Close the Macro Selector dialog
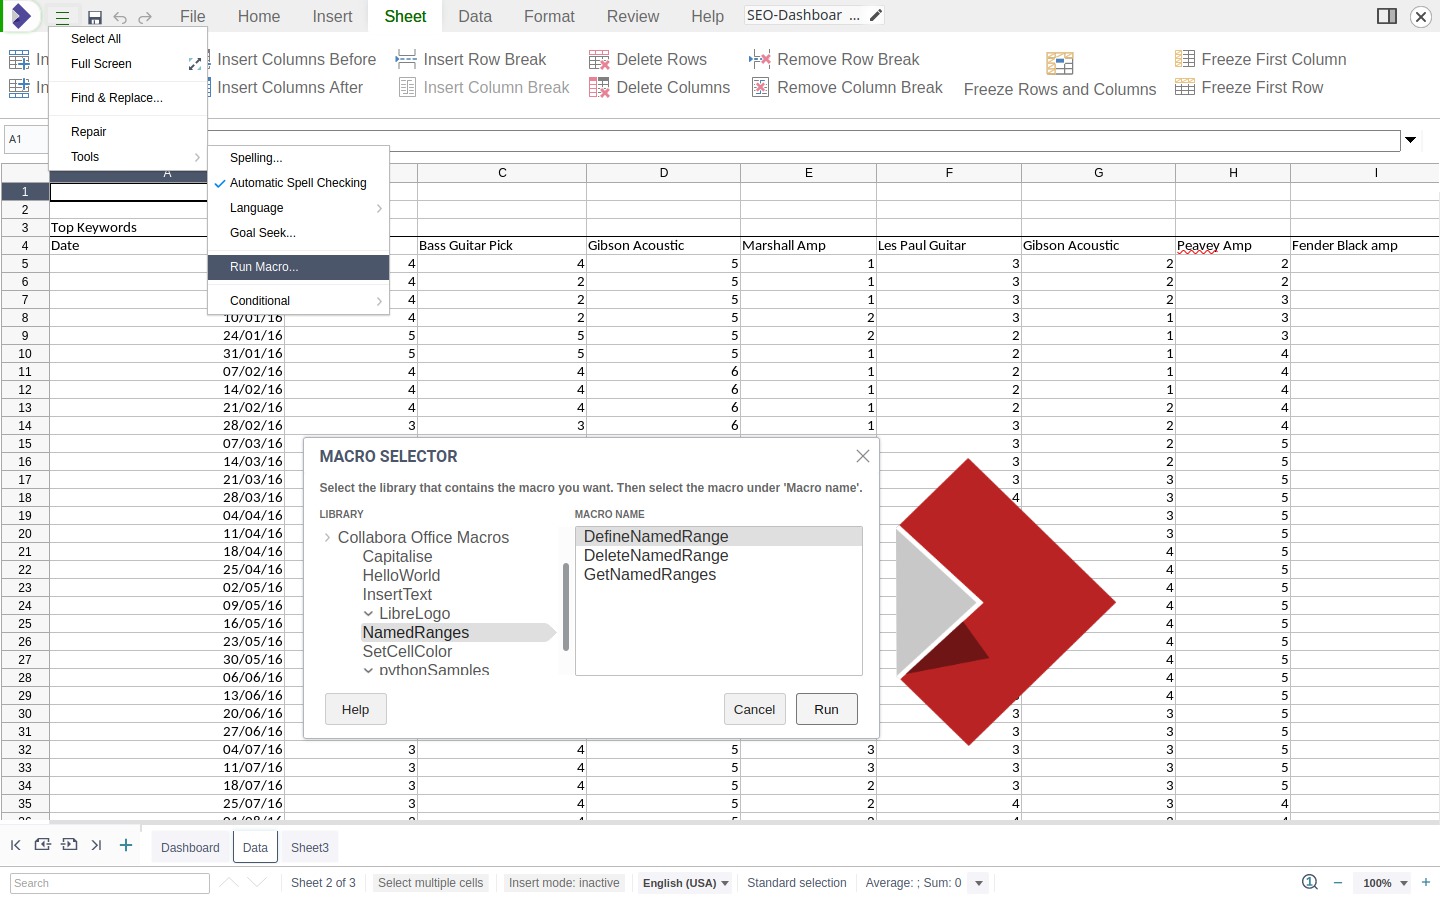1440x900 pixels. (x=863, y=456)
